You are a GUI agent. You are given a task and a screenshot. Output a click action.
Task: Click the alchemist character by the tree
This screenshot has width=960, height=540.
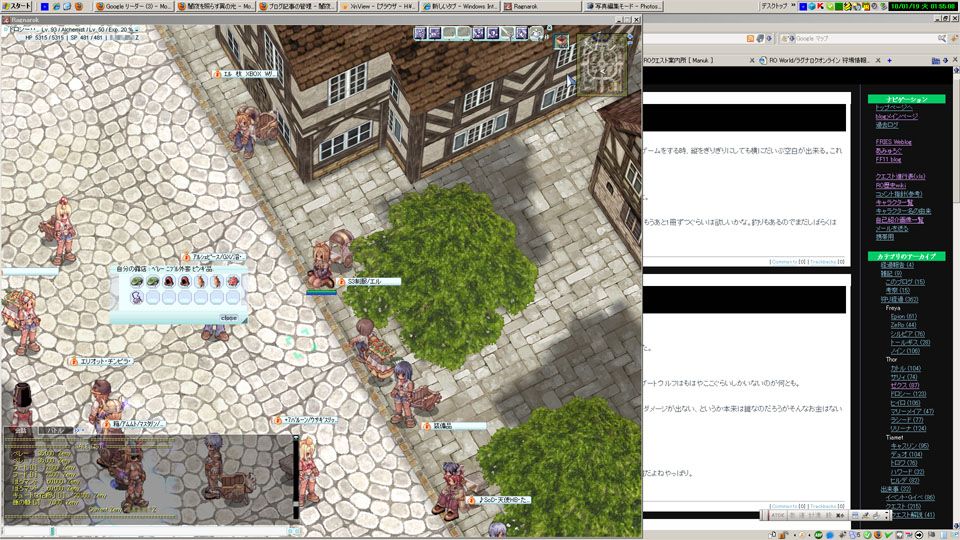tap(321, 264)
